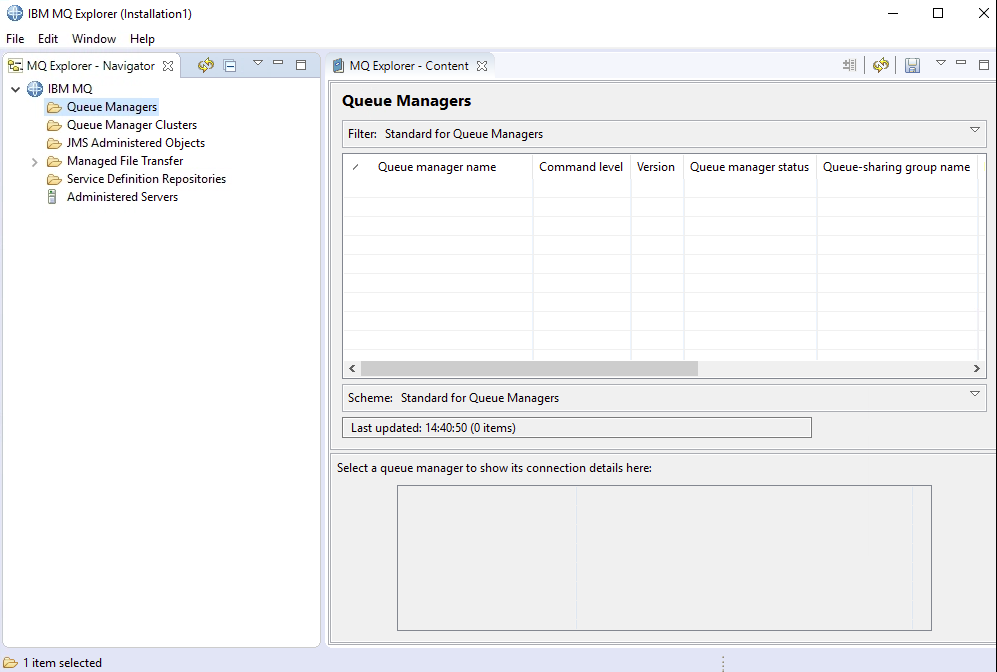The width and height of the screenshot is (997, 672).
Task: Select Queue Manager Clusters in the tree
Action: point(132,125)
